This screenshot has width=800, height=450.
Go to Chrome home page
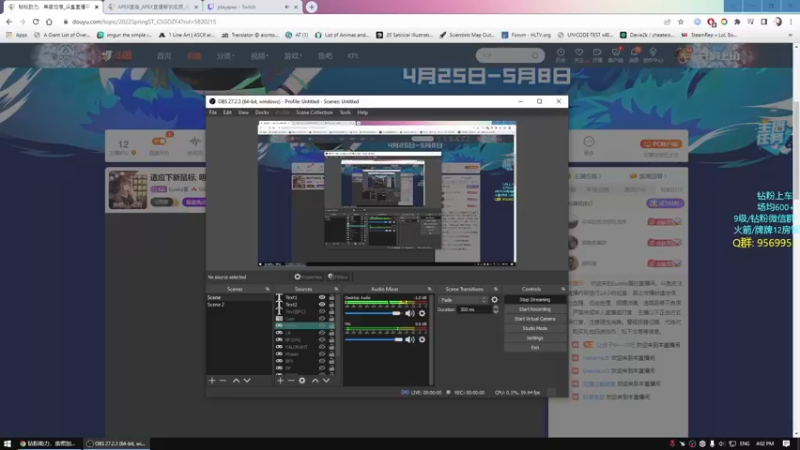tap(49, 22)
